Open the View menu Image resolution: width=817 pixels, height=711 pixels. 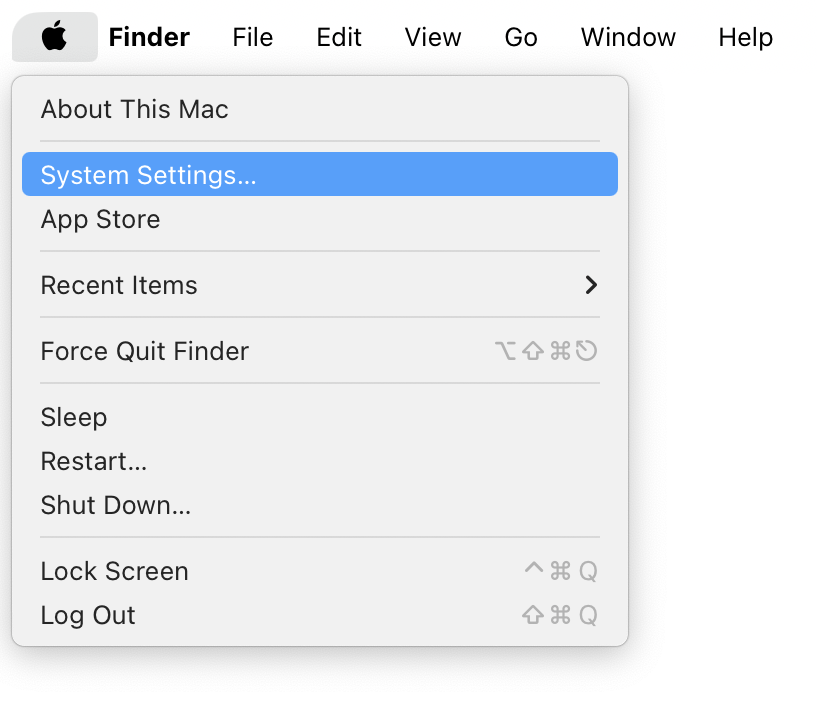coord(433,38)
